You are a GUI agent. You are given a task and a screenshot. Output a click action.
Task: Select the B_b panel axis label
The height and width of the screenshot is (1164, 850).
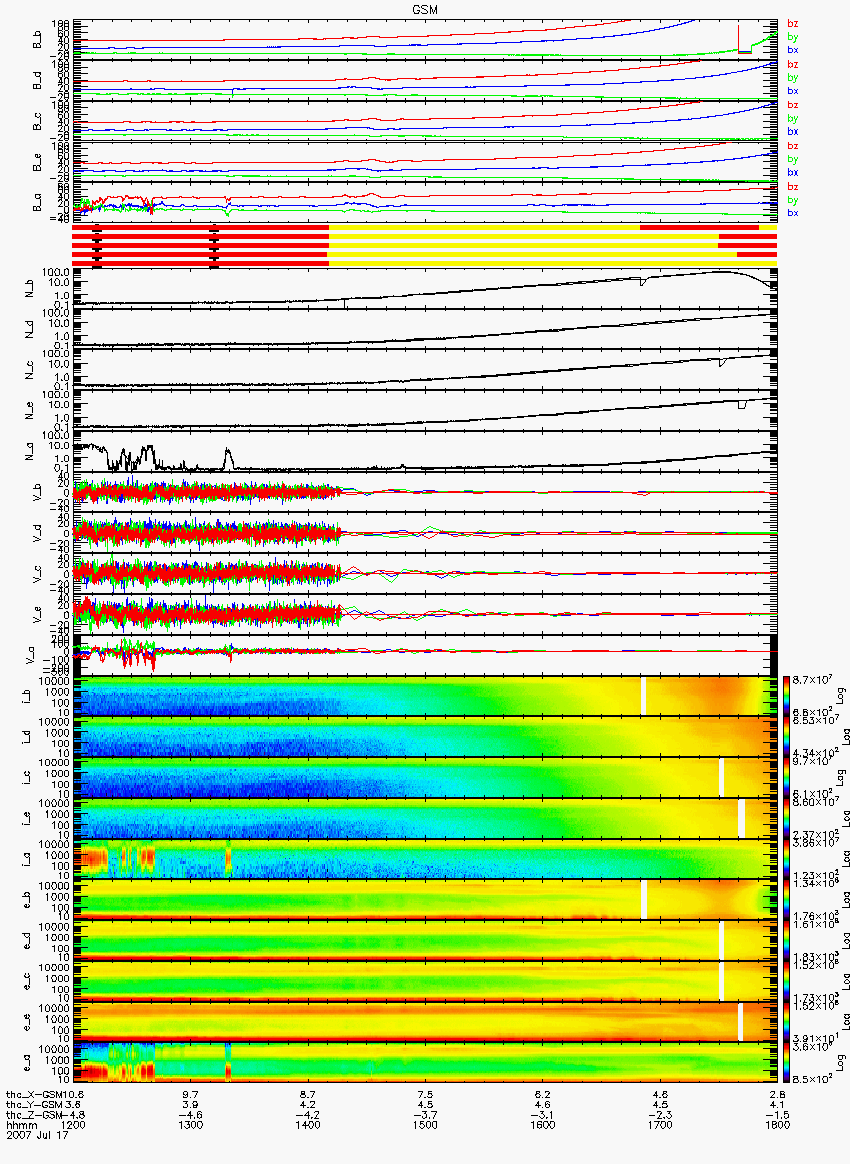coord(36,39)
